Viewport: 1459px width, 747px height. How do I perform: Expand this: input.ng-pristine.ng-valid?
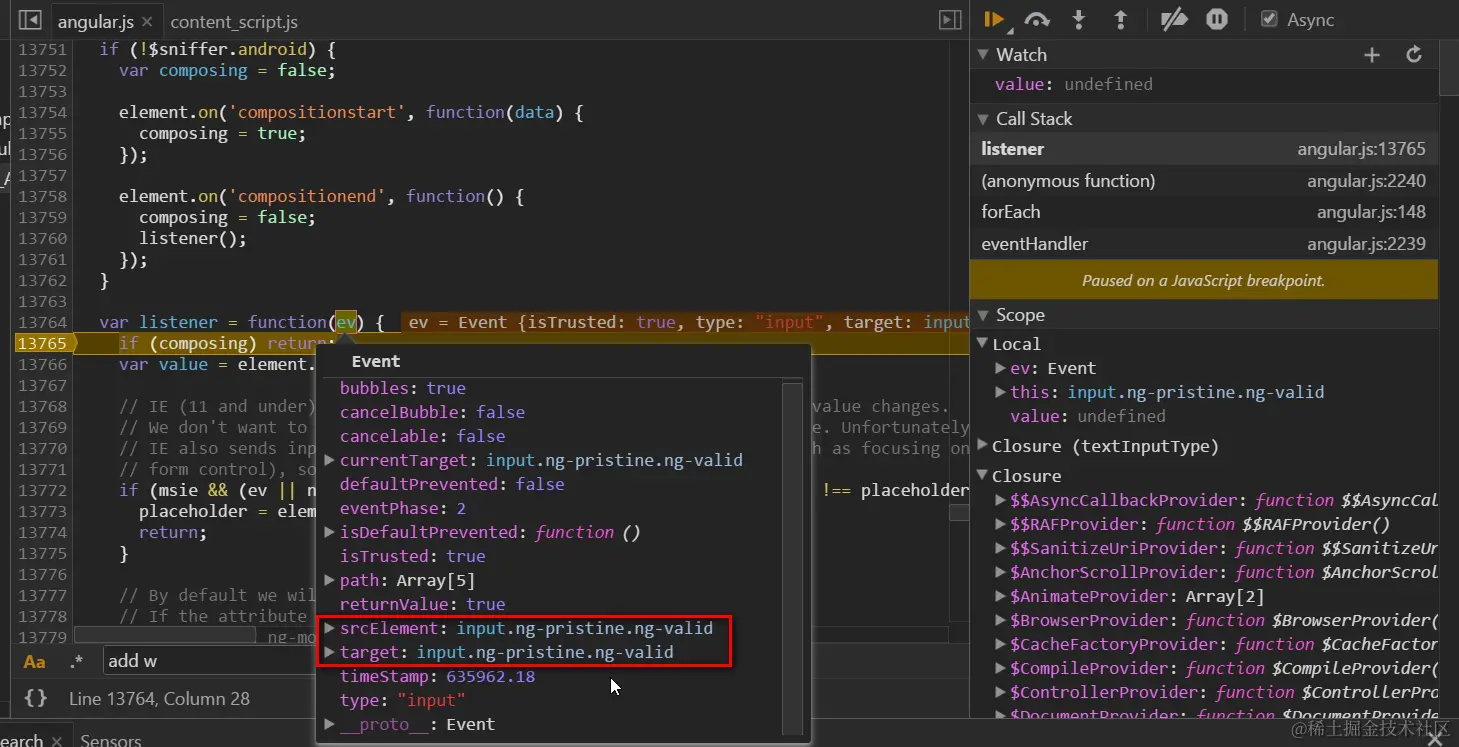[1001, 392]
